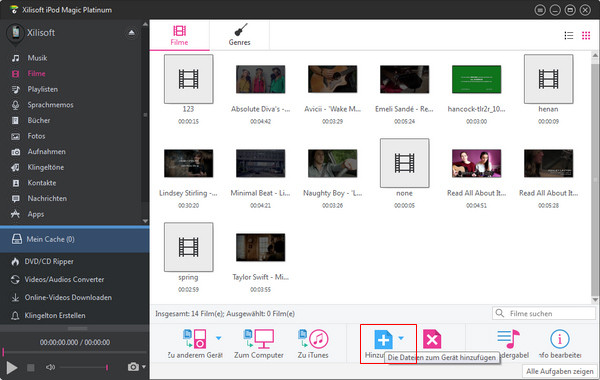The width and height of the screenshot is (600, 380).
Task: Click the pink delete file icon
Action: tap(432, 339)
